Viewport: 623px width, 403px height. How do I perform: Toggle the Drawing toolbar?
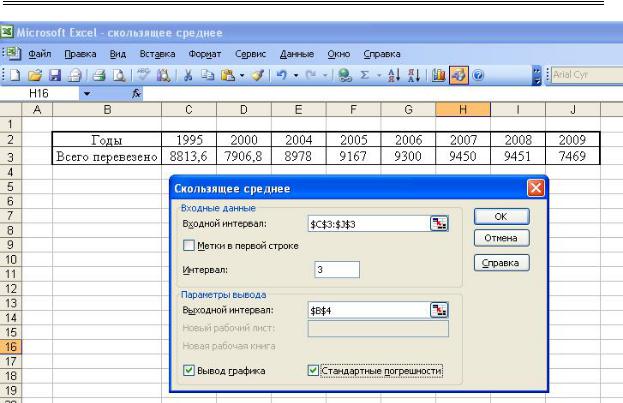click(459, 75)
